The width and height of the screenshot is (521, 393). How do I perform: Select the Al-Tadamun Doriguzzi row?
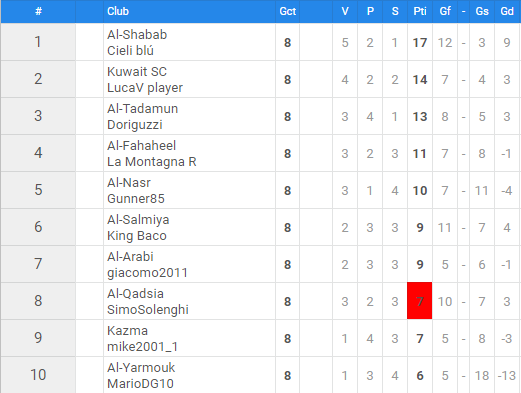coord(260,116)
